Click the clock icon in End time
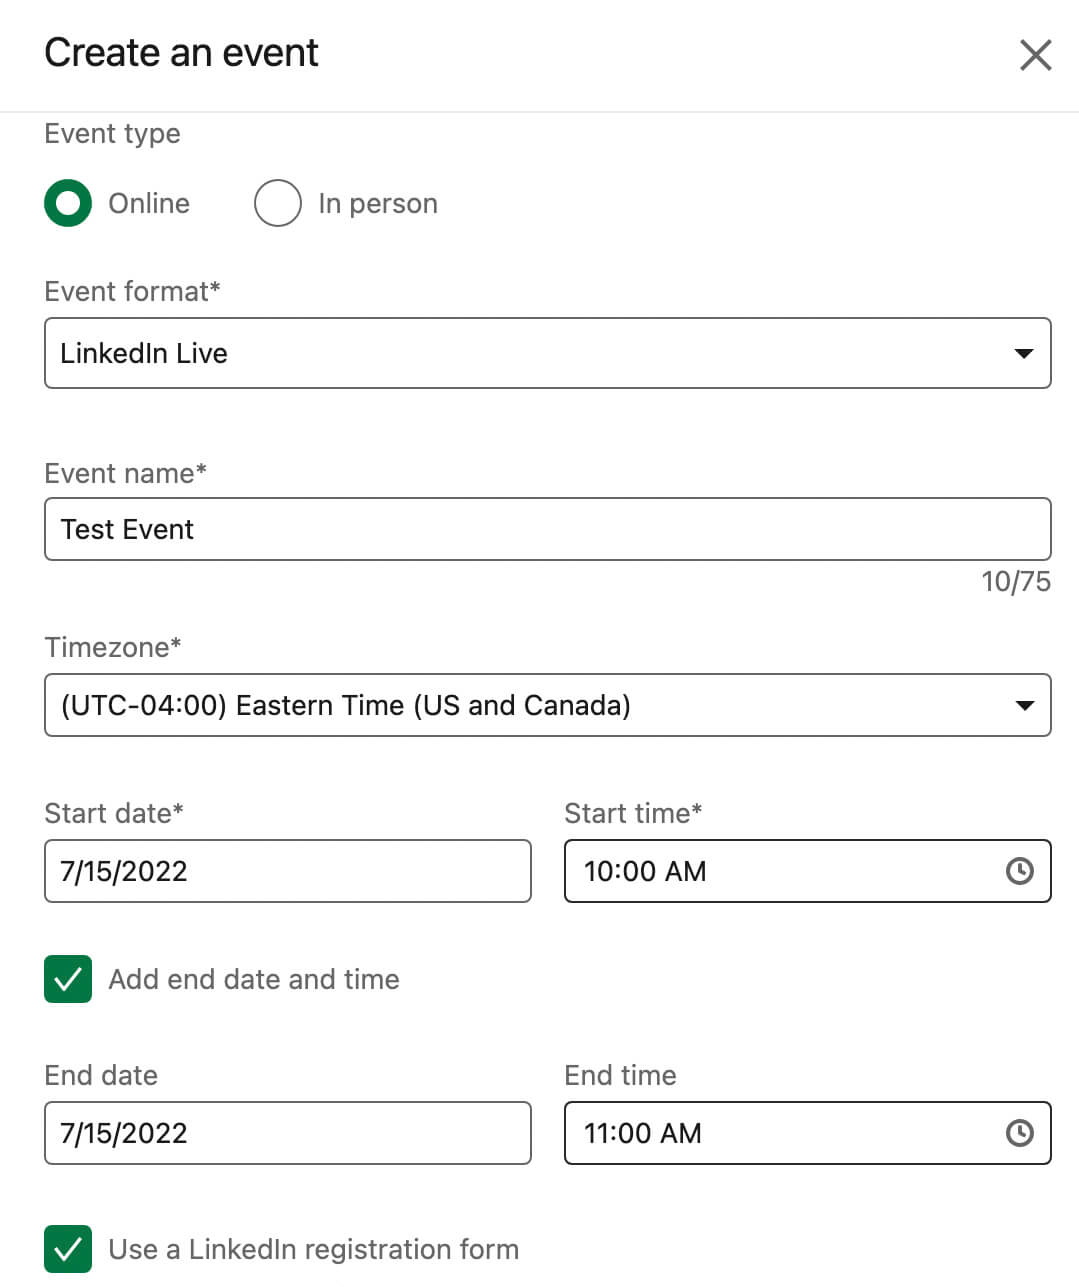Viewport: 1079px width, 1287px height. (1019, 1133)
